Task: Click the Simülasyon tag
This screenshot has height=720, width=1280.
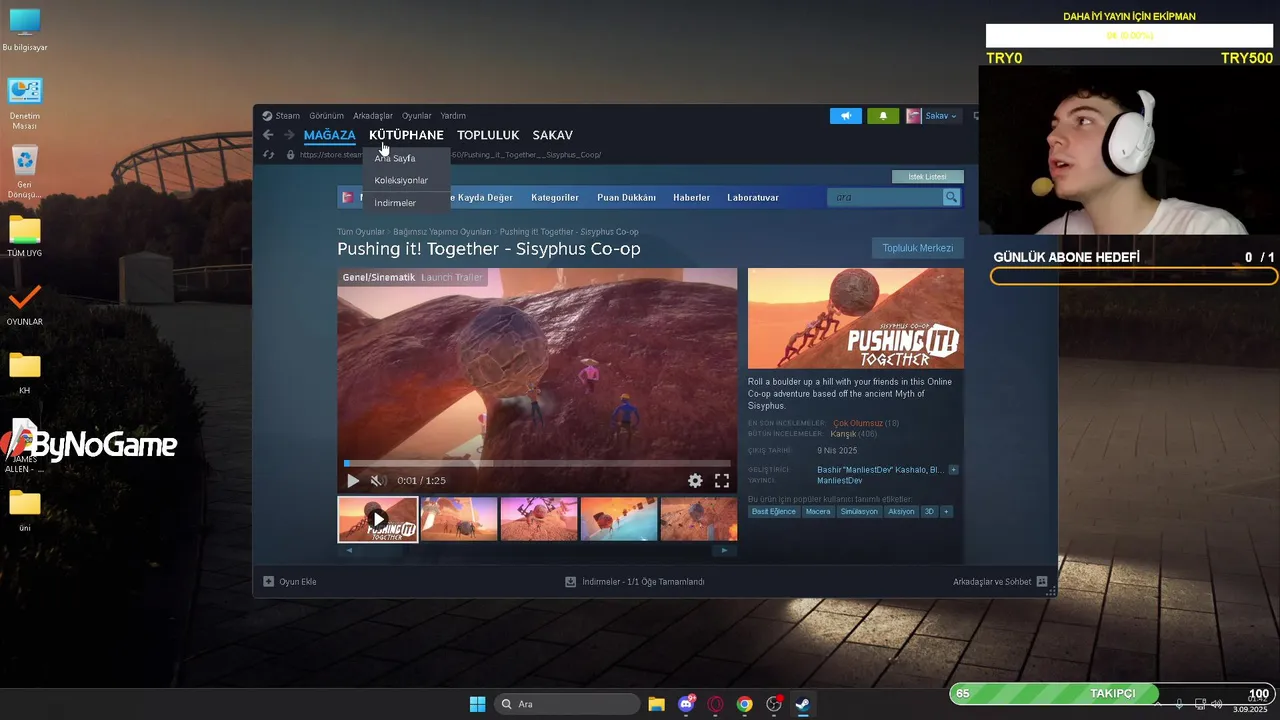Action: click(x=859, y=512)
